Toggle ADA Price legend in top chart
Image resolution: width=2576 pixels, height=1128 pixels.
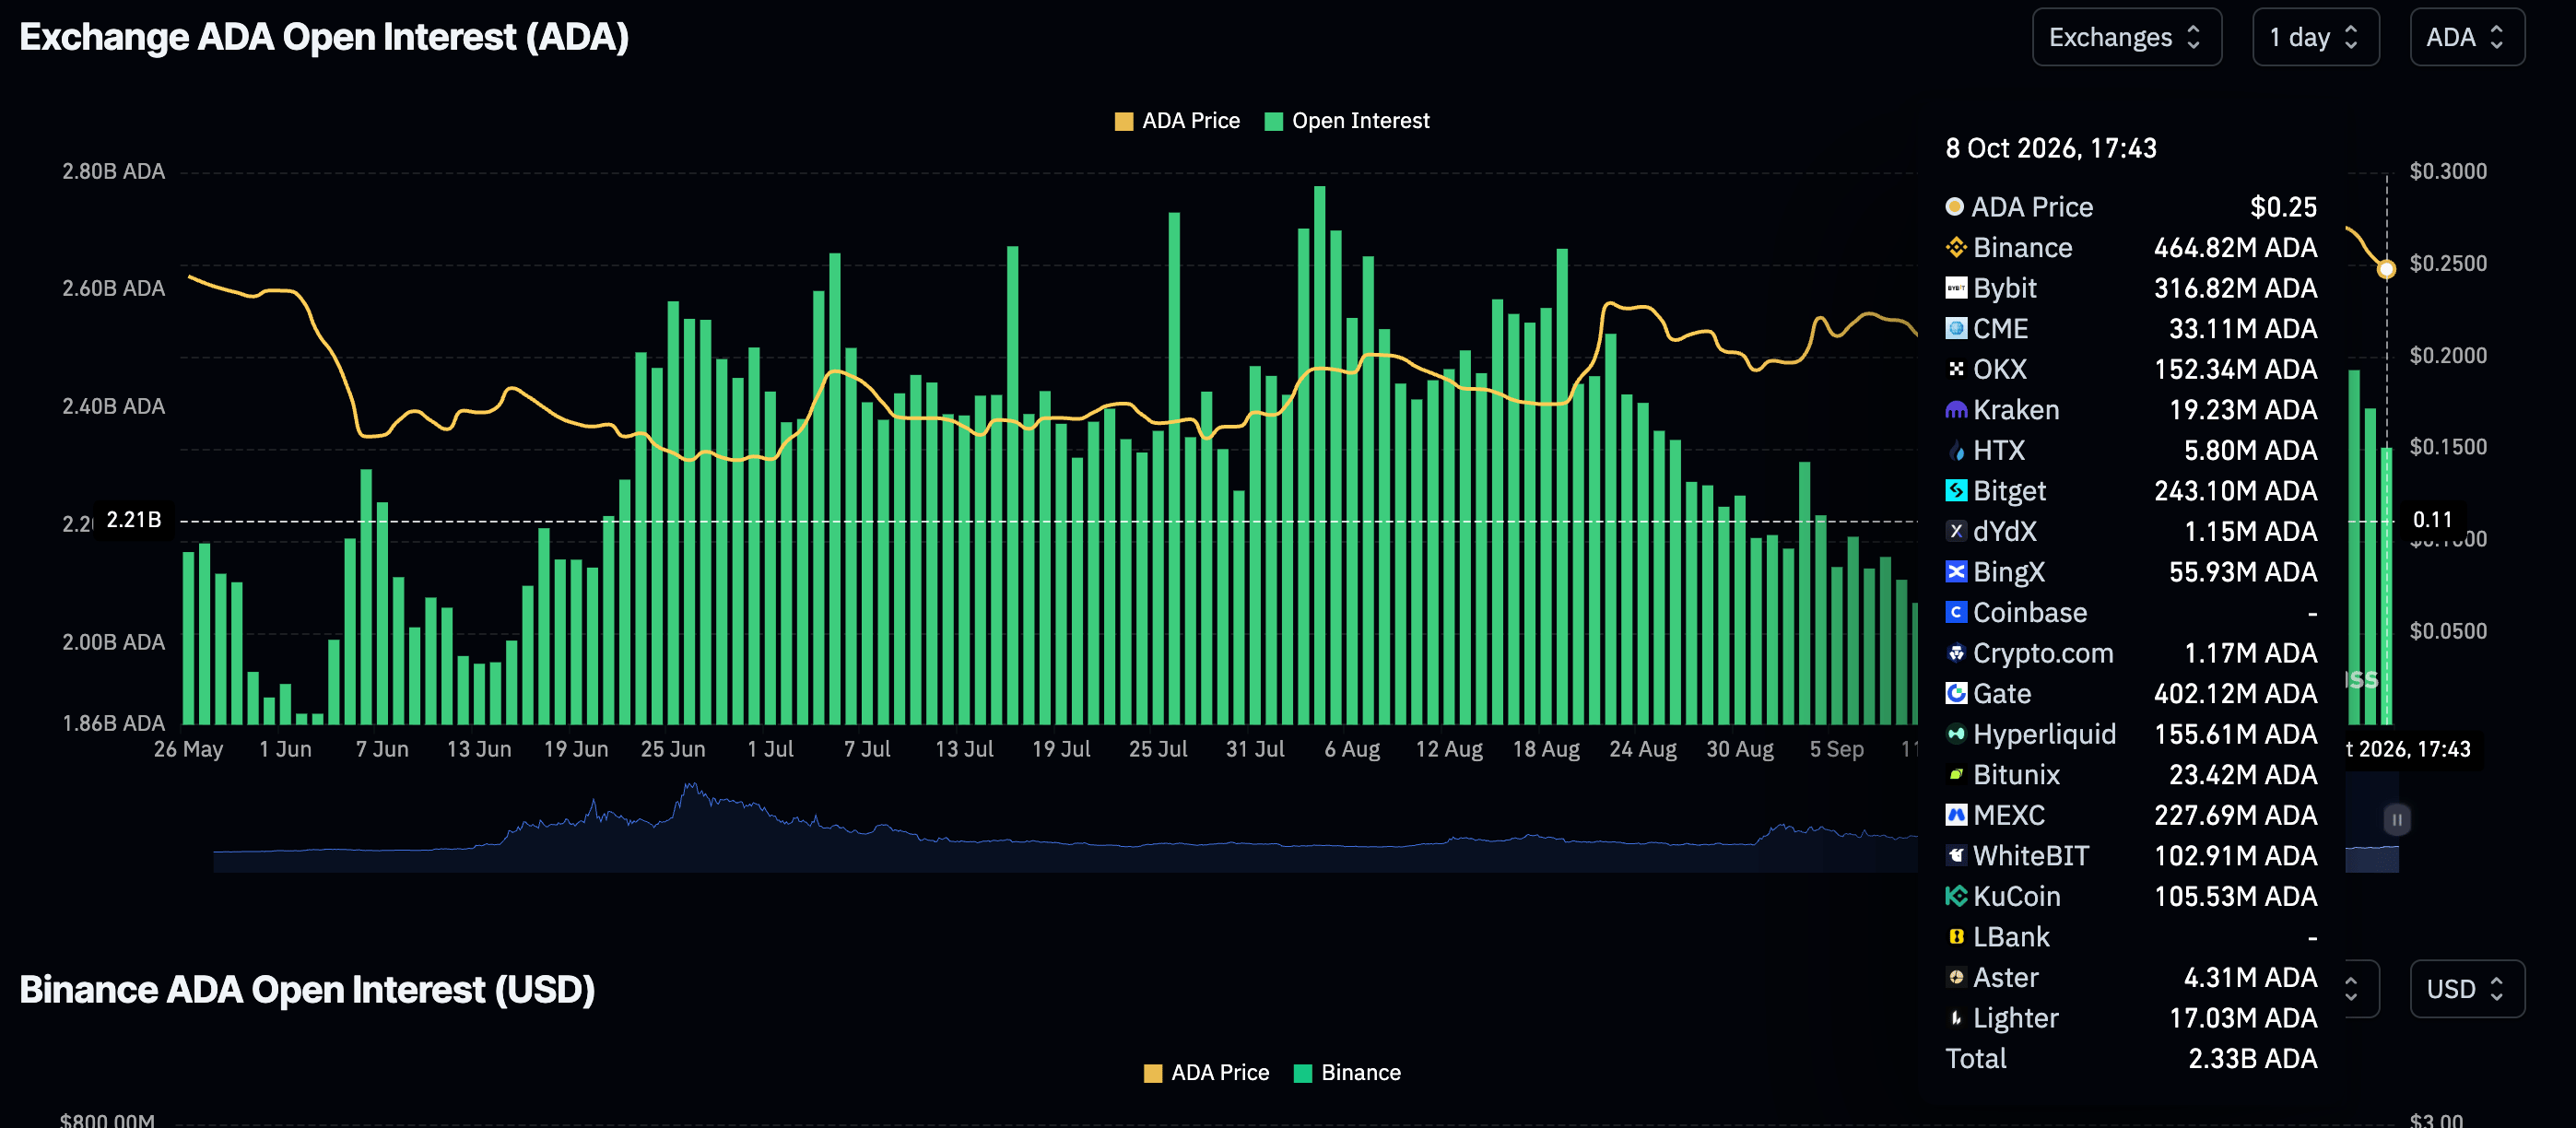click(1177, 121)
